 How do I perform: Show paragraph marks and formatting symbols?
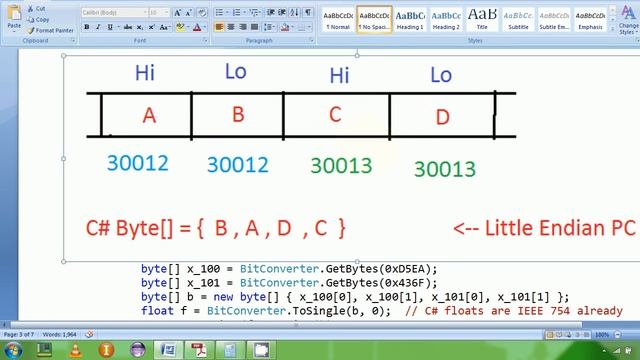coord(308,13)
